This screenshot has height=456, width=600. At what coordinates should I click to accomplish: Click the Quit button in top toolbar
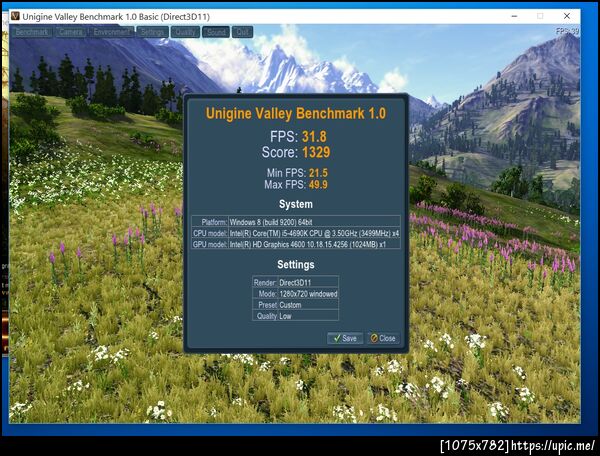(x=242, y=32)
